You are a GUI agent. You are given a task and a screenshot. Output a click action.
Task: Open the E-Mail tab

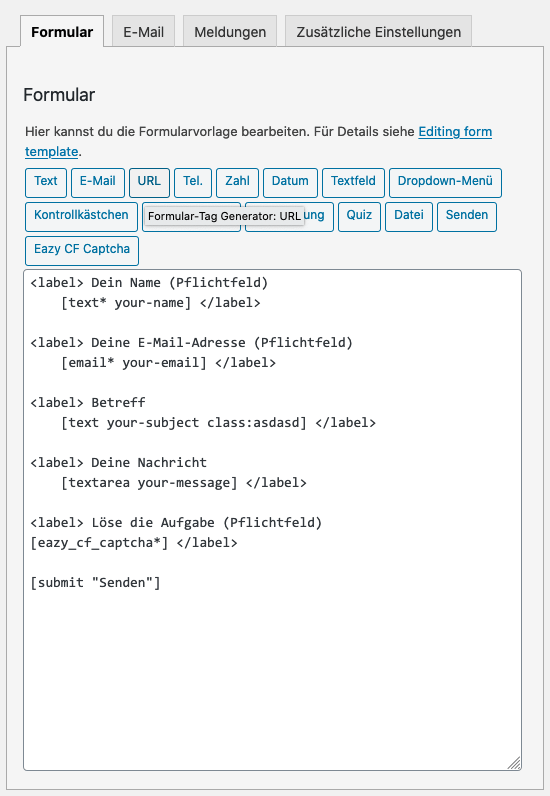143,31
